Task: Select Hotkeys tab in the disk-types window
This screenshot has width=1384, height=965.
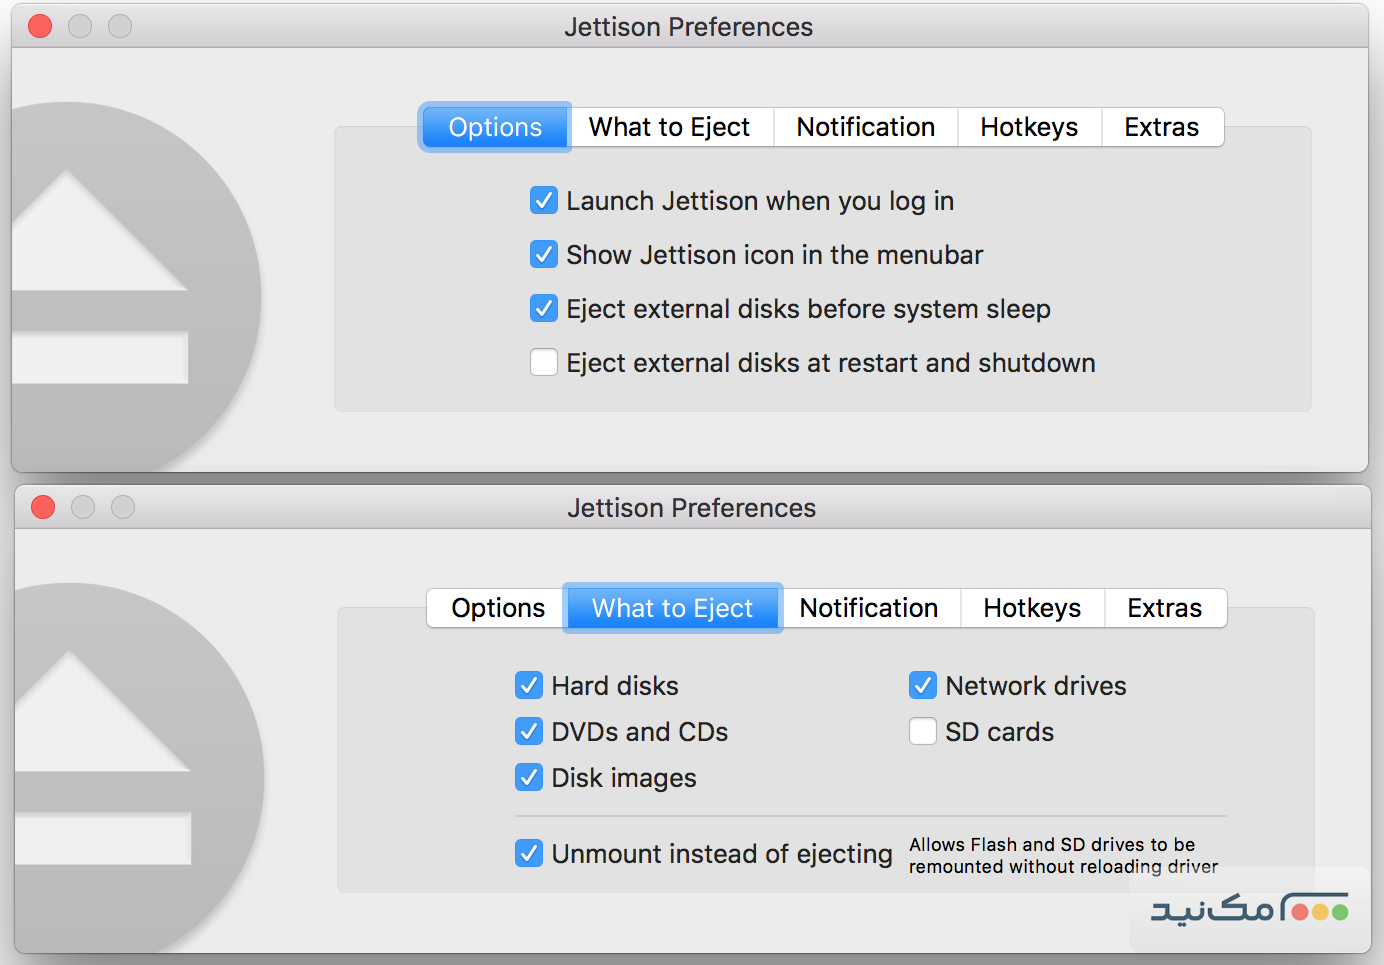Action: click(x=1032, y=608)
